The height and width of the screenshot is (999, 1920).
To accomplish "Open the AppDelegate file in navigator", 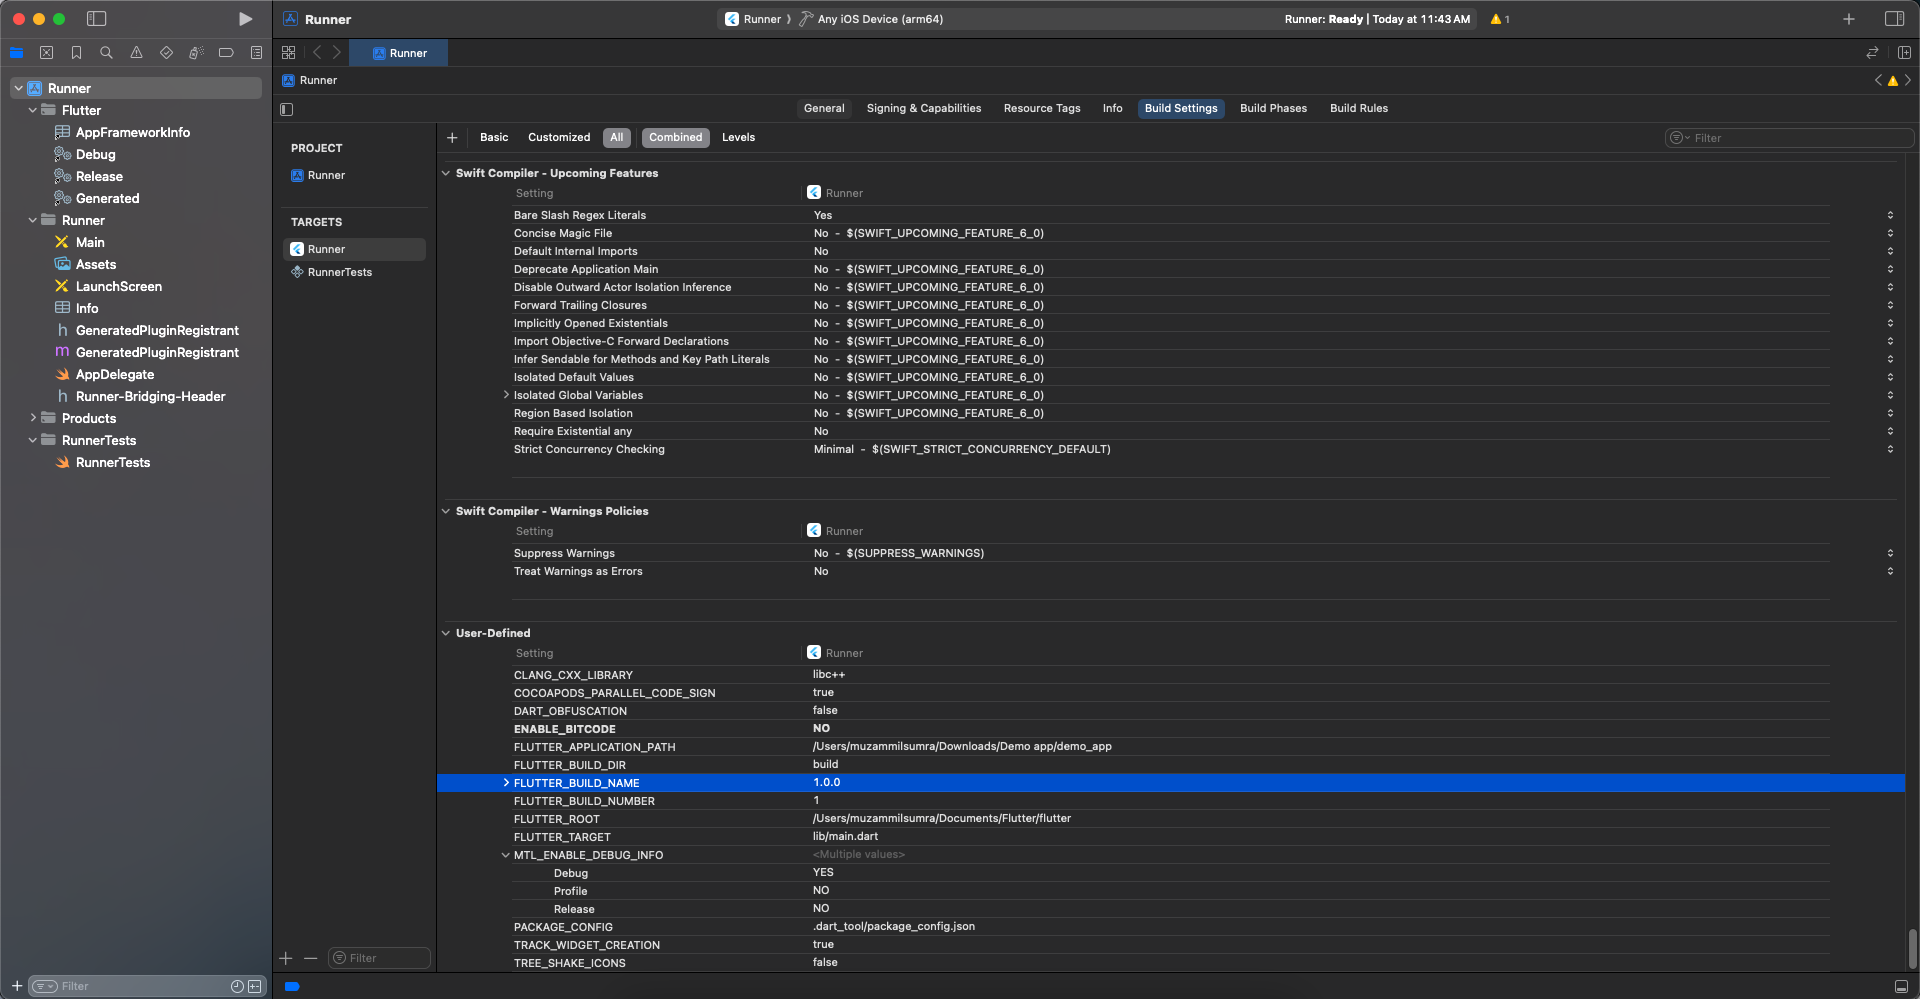I will [x=115, y=374].
